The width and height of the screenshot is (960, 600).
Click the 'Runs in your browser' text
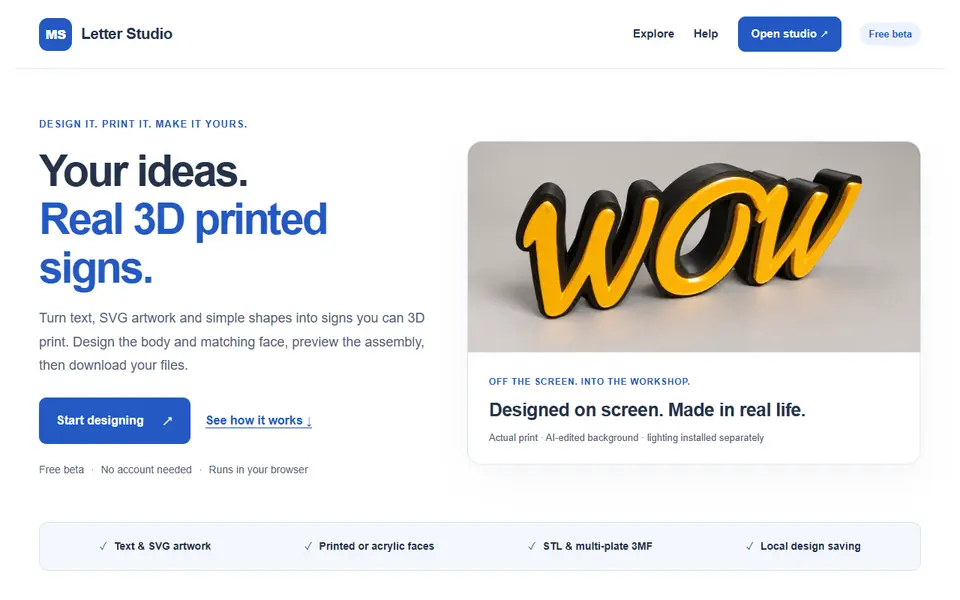[258, 470]
